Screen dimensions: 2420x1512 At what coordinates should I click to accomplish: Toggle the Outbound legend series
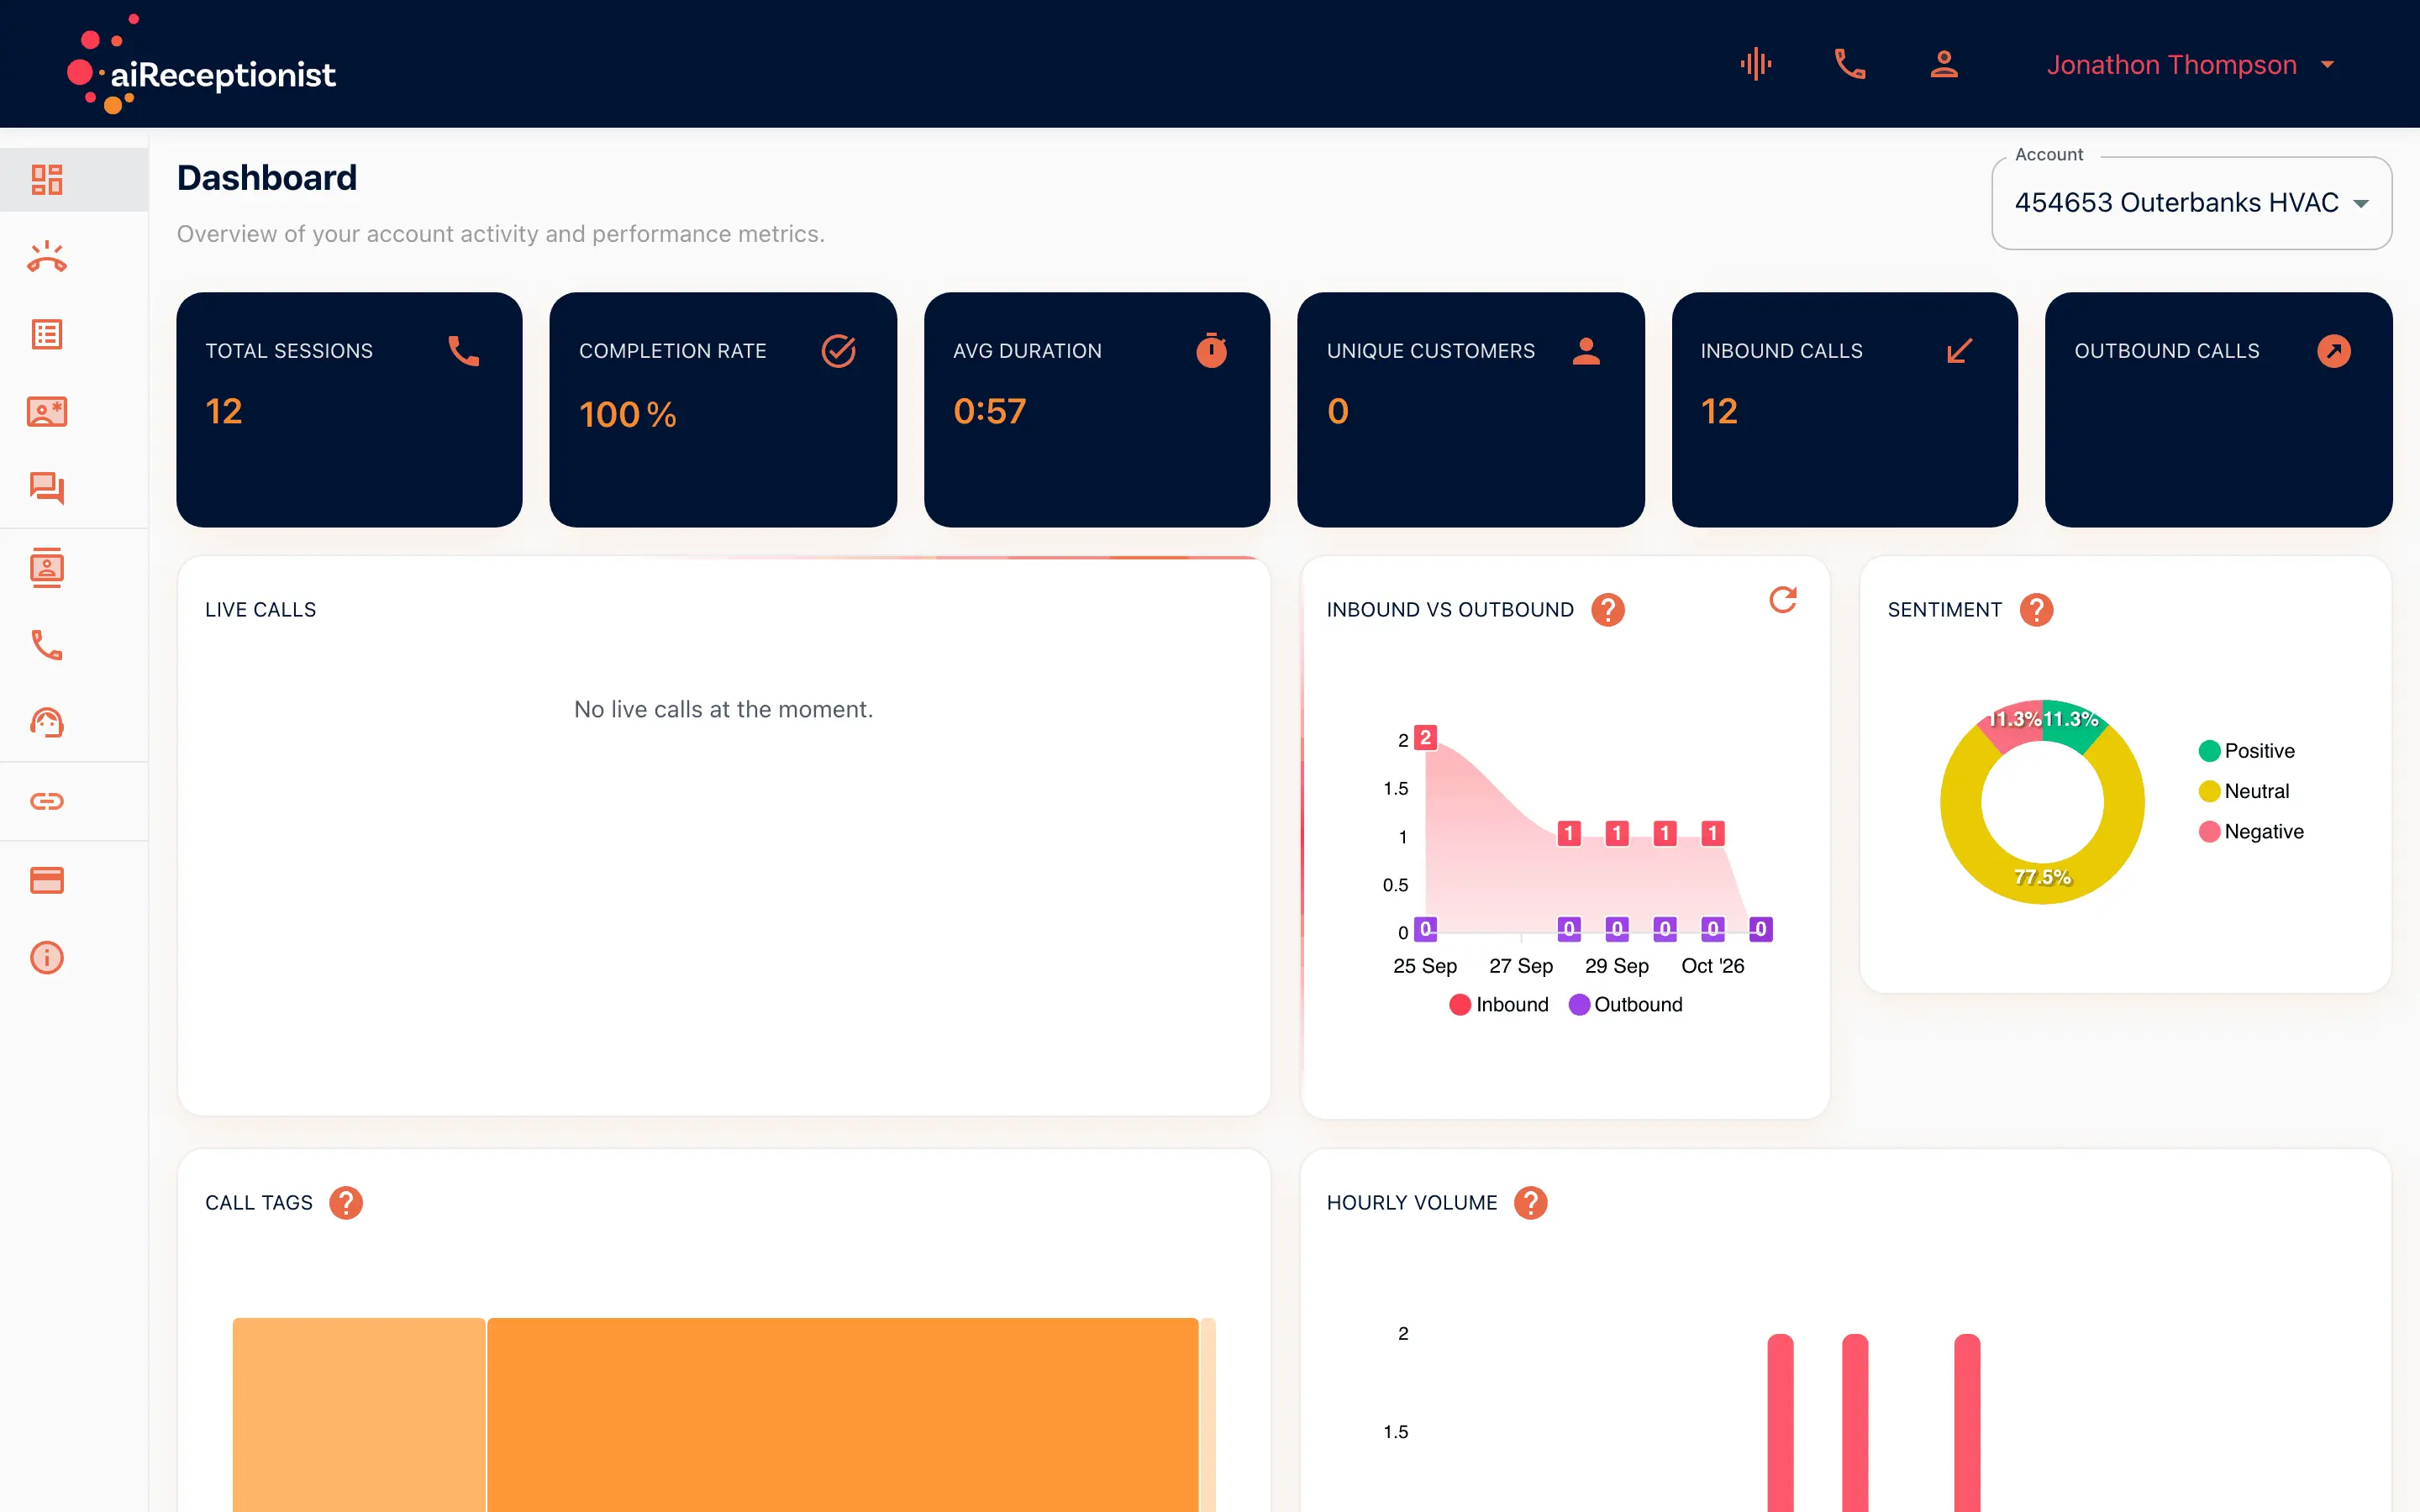[x=1626, y=1005]
